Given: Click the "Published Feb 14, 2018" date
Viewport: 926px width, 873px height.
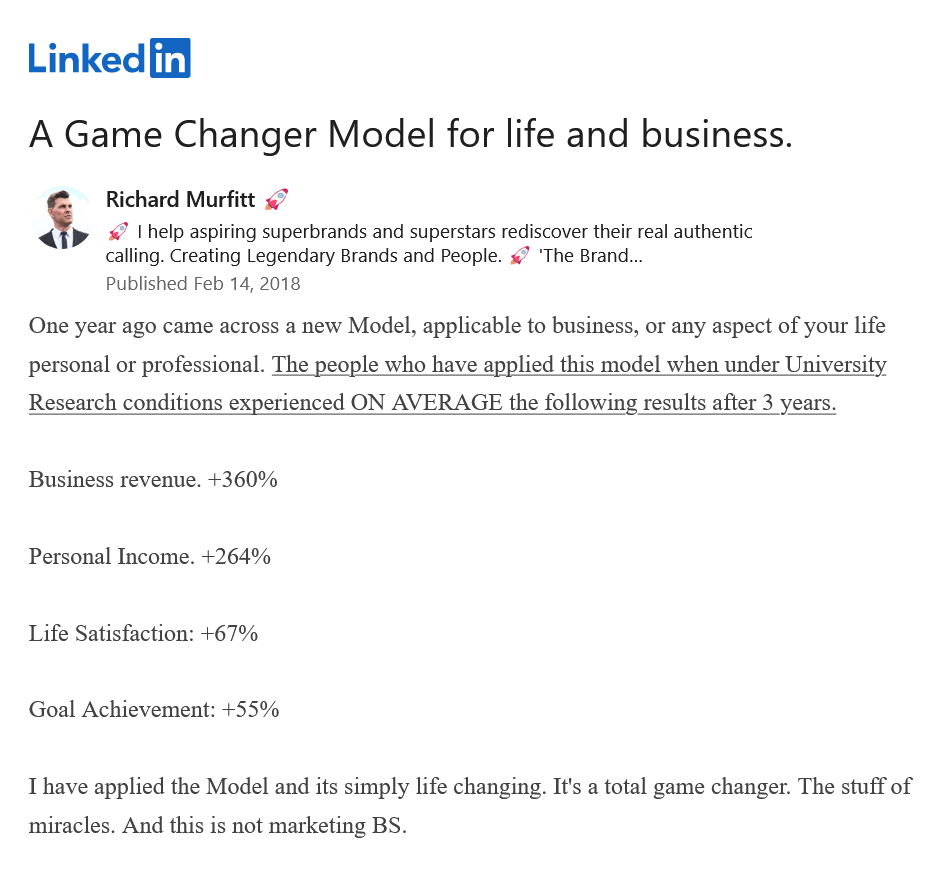Looking at the screenshot, I should 203,283.
